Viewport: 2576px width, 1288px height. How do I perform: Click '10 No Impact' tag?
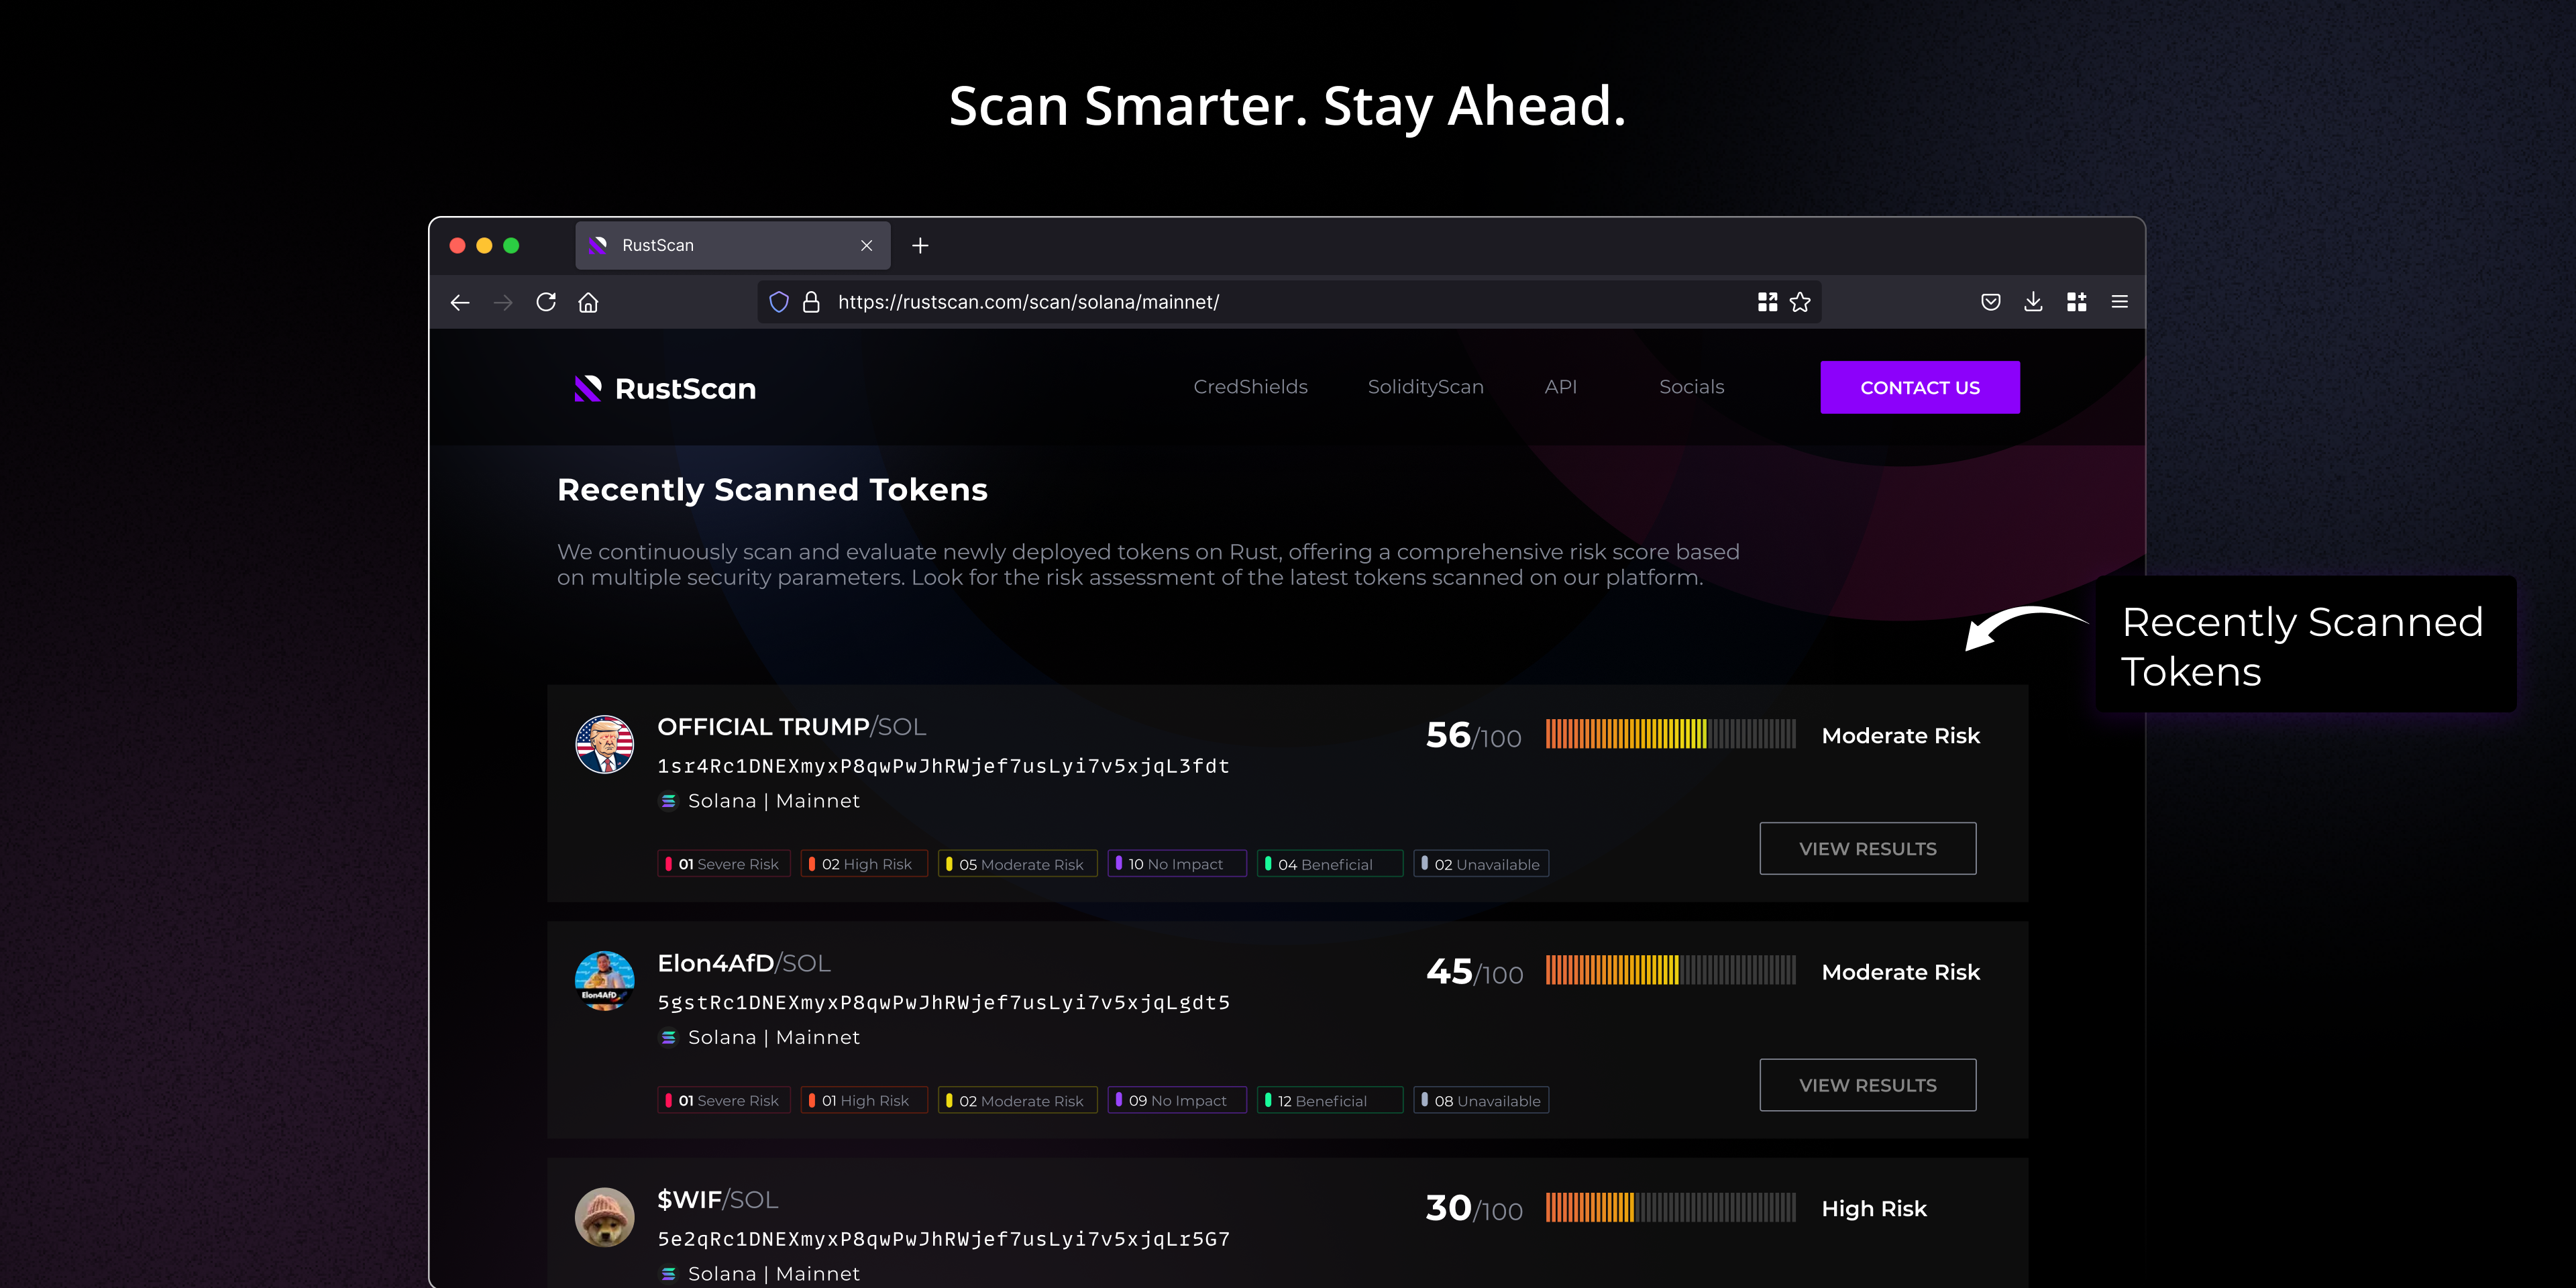[1177, 864]
